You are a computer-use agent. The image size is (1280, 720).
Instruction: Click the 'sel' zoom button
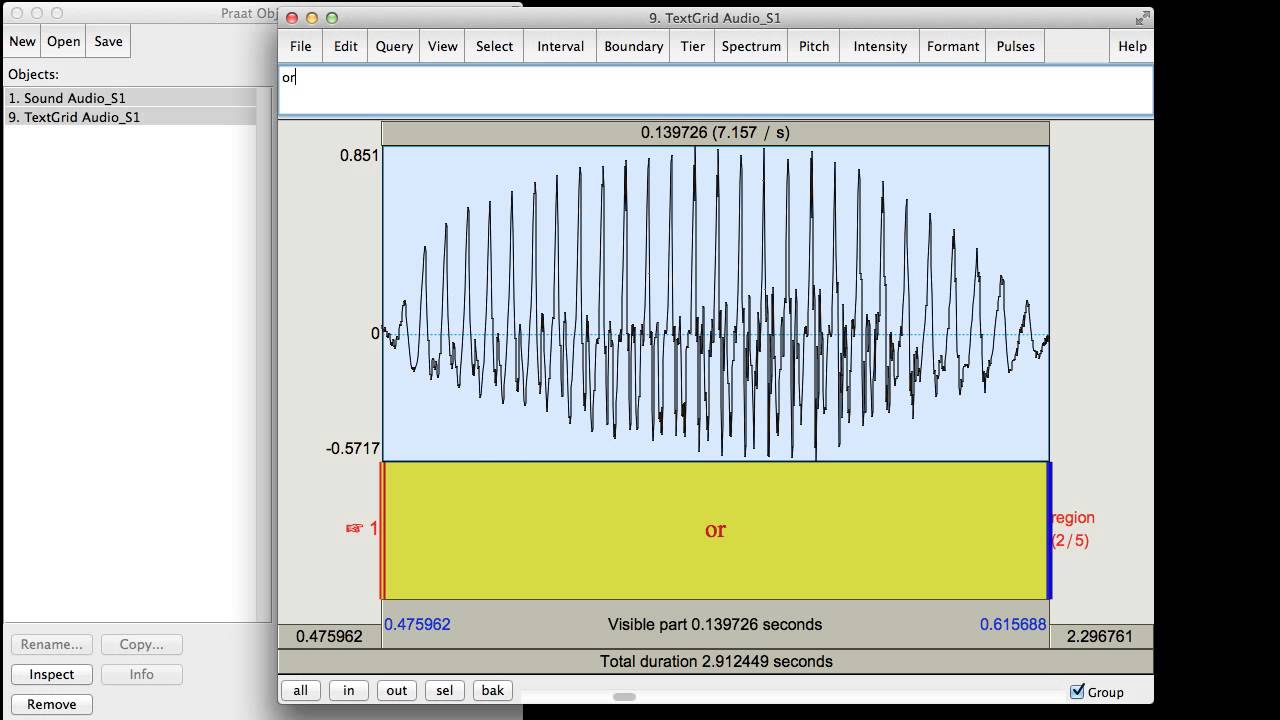click(444, 690)
